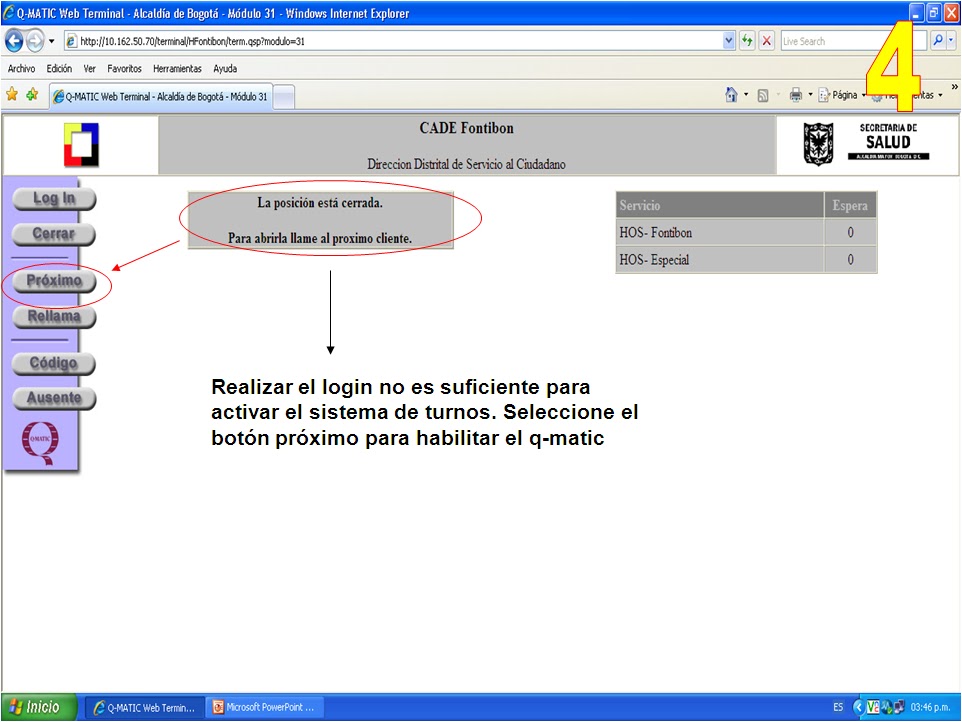
Task: Click the Secretaria de Salud shield logo
Action: (x=820, y=144)
